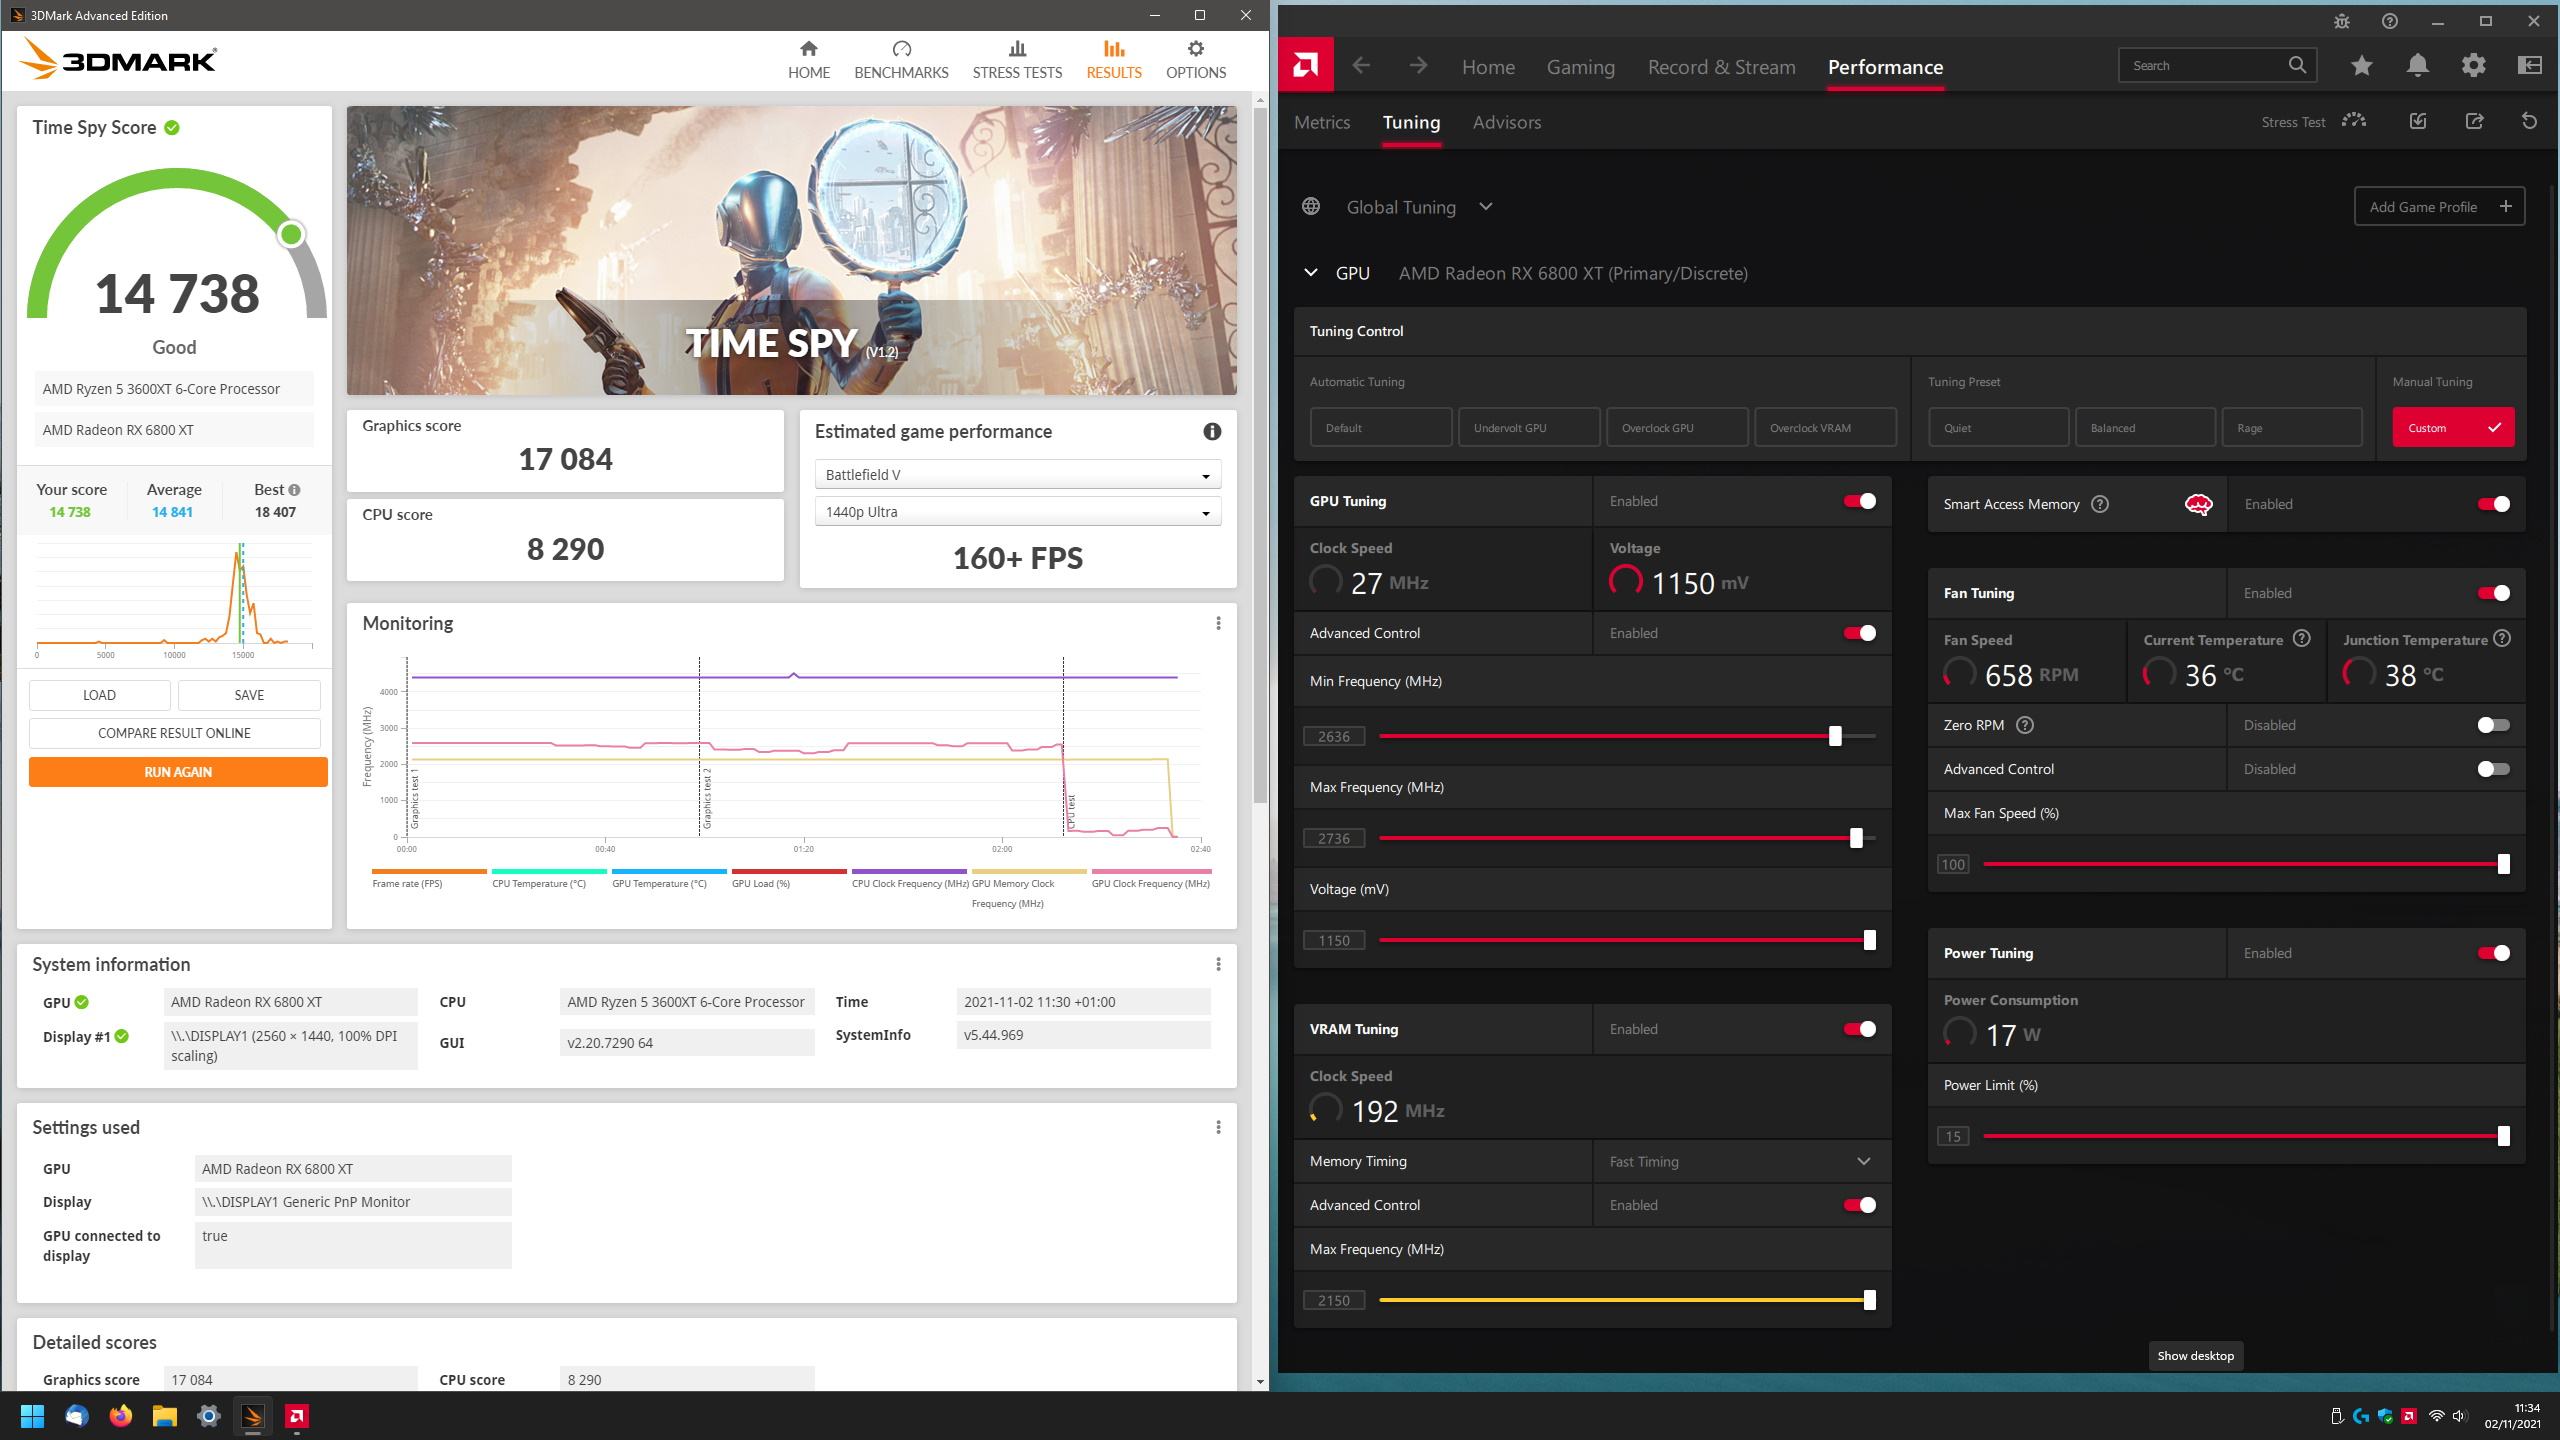Toggle the sidebar panel icon in Radeon Software

click(2529, 66)
